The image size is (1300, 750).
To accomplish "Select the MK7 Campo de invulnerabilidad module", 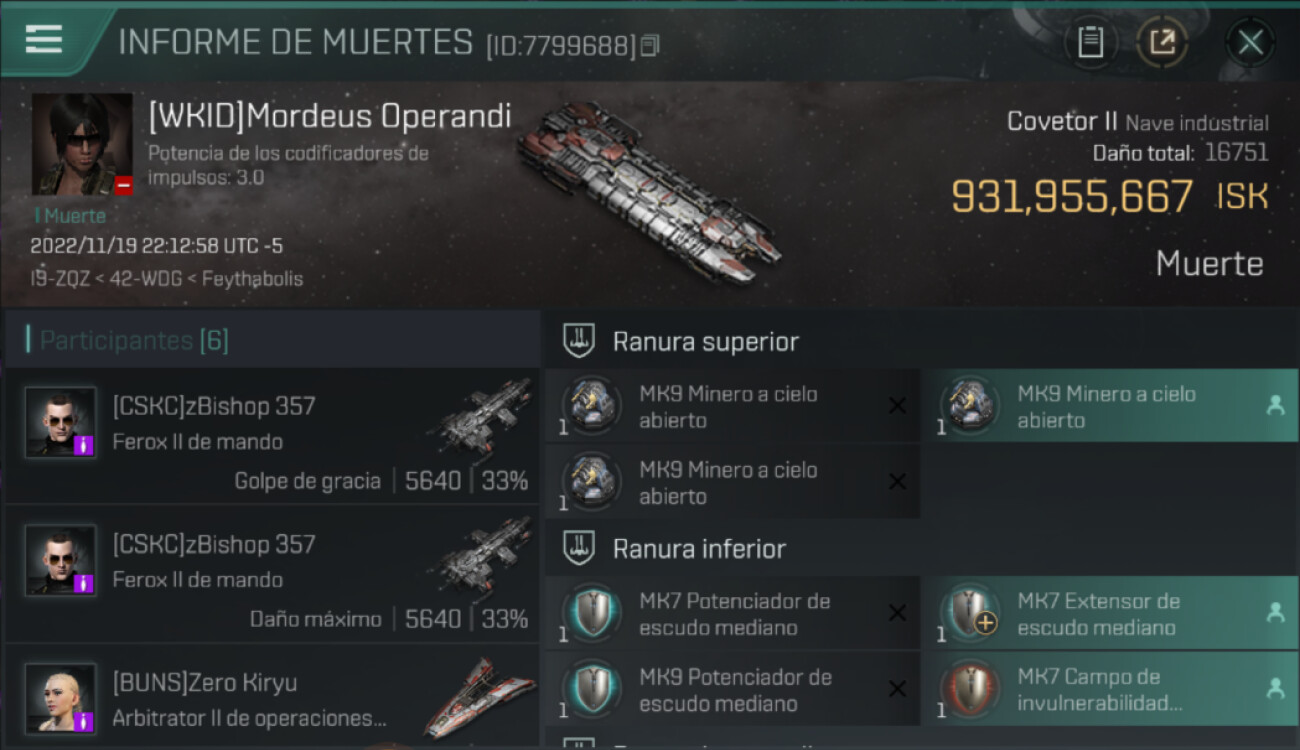I will coord(1110,689).
